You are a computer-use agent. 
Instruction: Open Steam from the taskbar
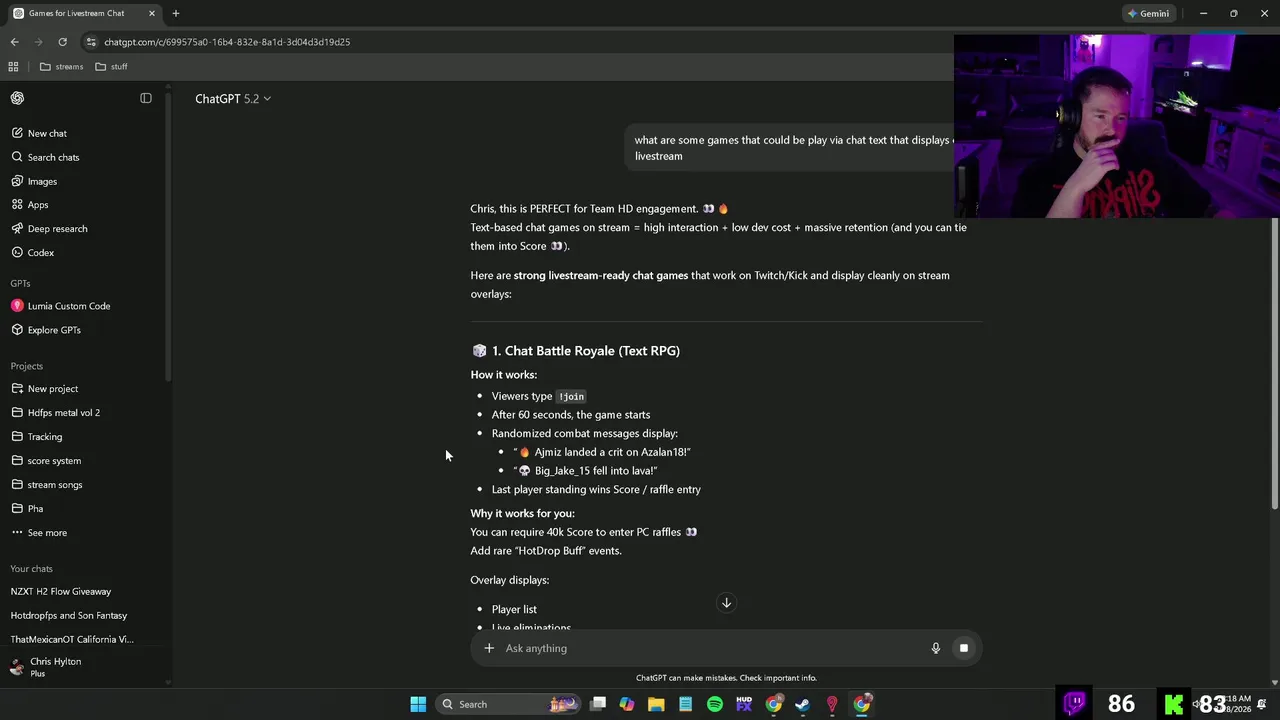(x=803, y=704)
